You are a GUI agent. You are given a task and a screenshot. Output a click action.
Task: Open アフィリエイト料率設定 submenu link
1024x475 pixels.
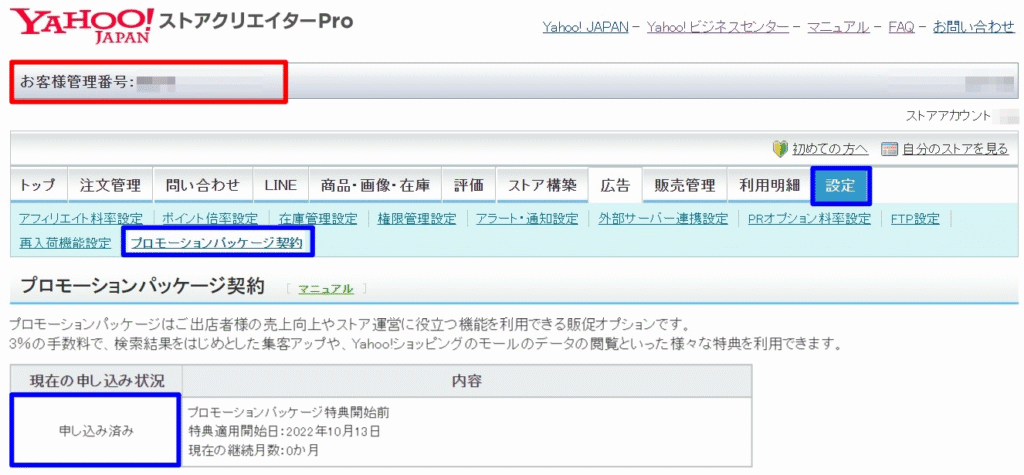pos(81,219)
